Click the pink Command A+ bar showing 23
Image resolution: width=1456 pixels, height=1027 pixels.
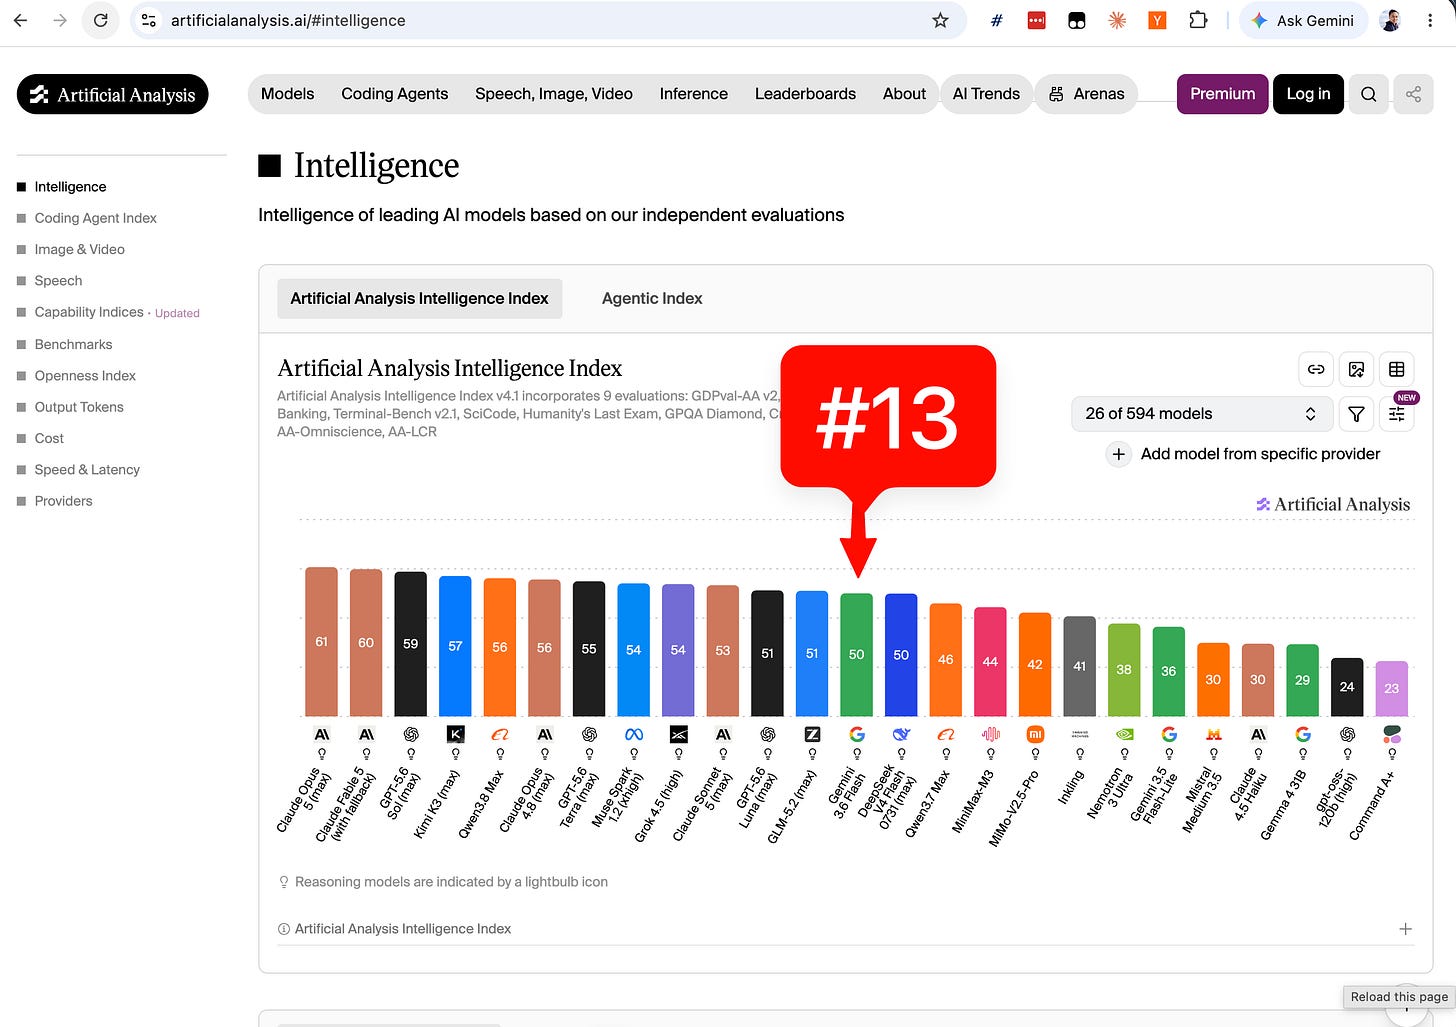(1392, 689)
